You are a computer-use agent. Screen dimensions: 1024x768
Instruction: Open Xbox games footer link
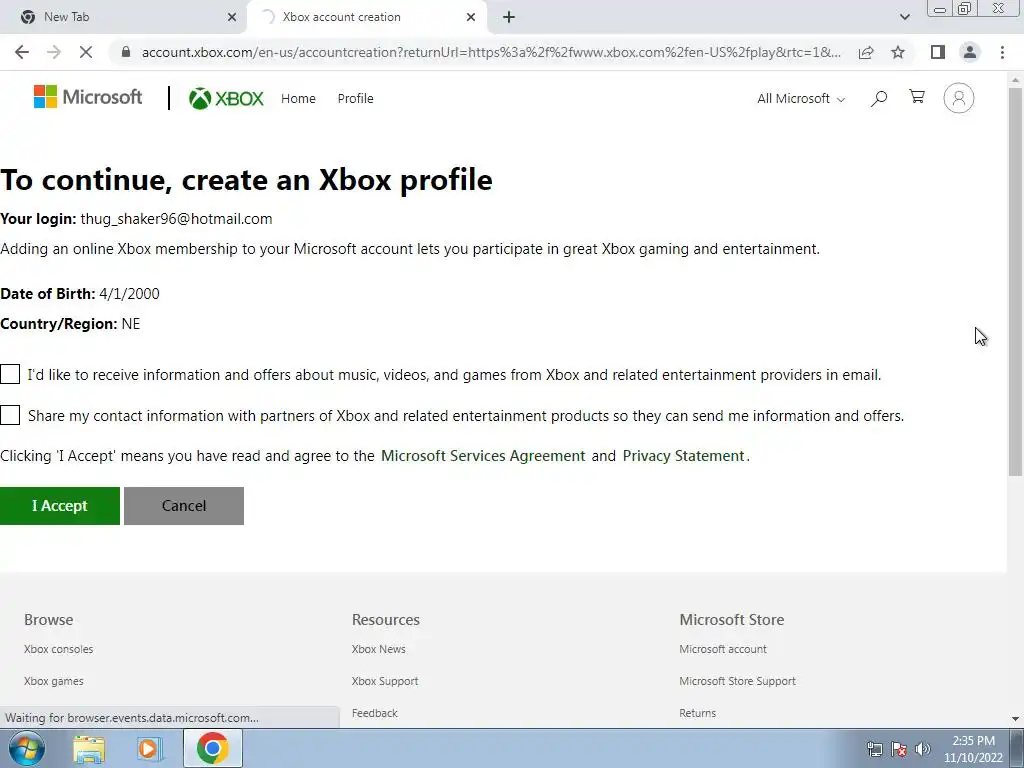(x=54, y=681)
